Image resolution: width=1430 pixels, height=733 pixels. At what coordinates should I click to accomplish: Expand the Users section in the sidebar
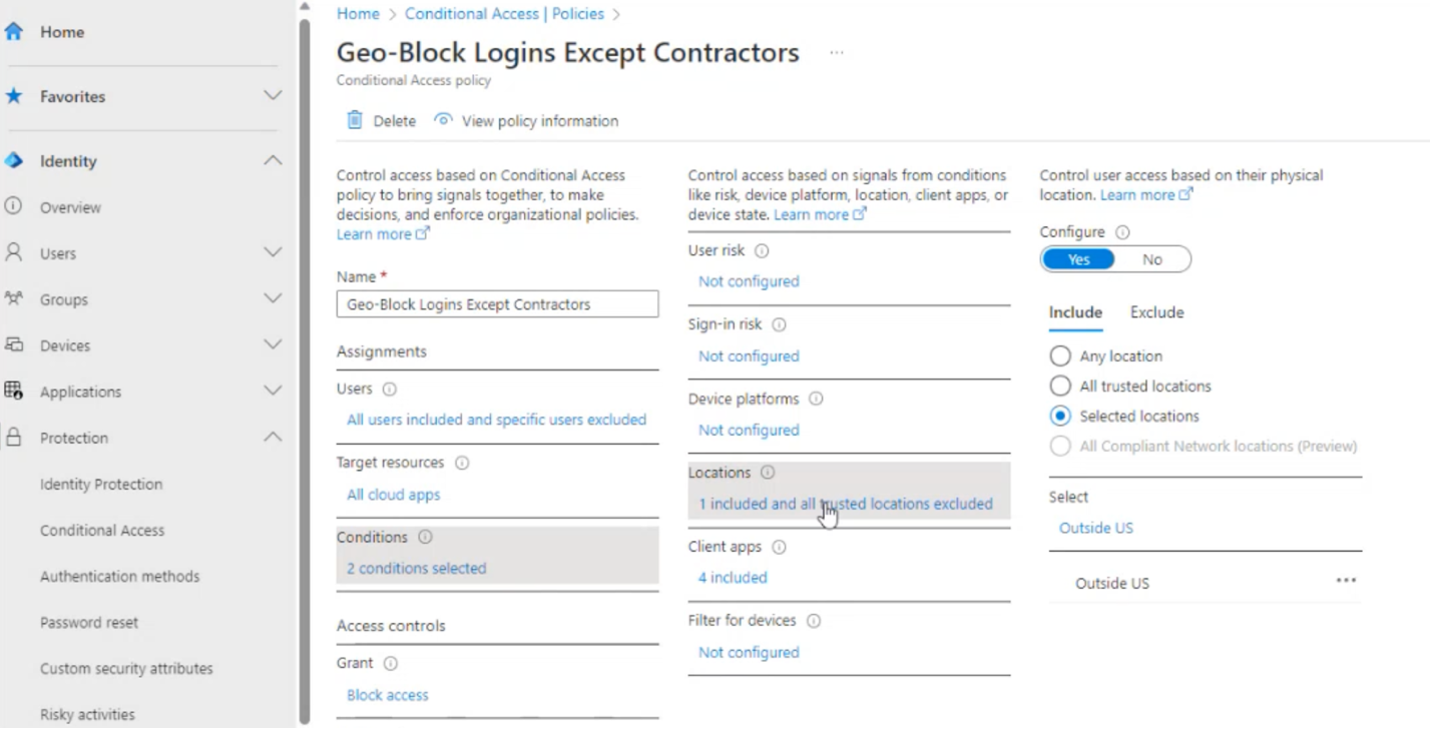point(272,253)
